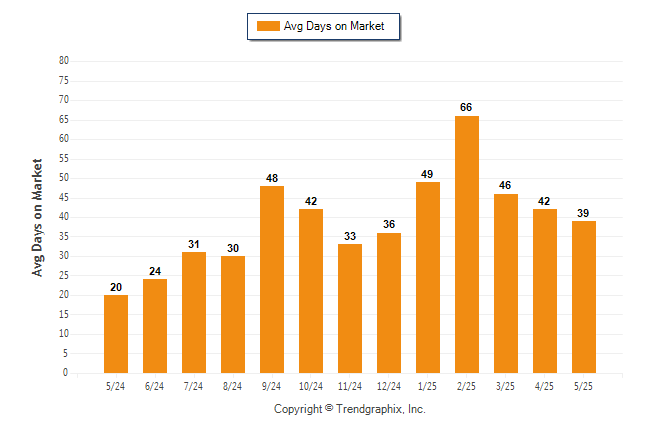Click the Copyright Trendgraphix, Inc. text
Screen dimensions: 646x434
pos(350,409)
